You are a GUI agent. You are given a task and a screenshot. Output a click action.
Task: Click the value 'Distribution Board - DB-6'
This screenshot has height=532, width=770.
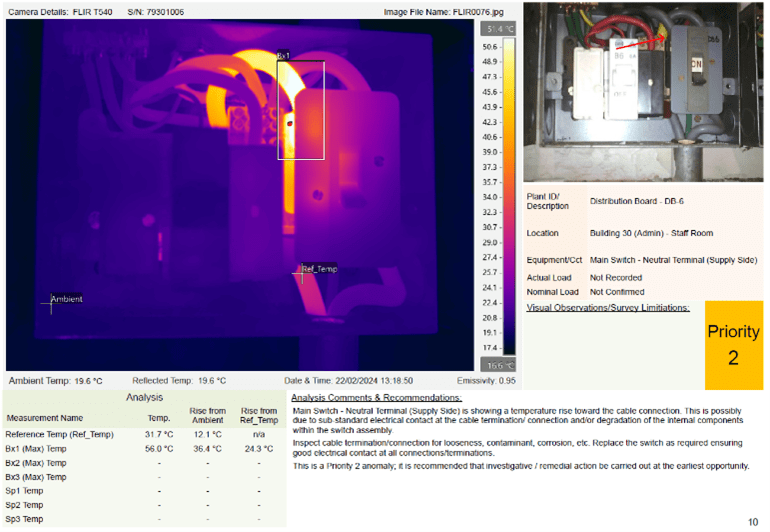pyautogui.click(x=636, y=201)
